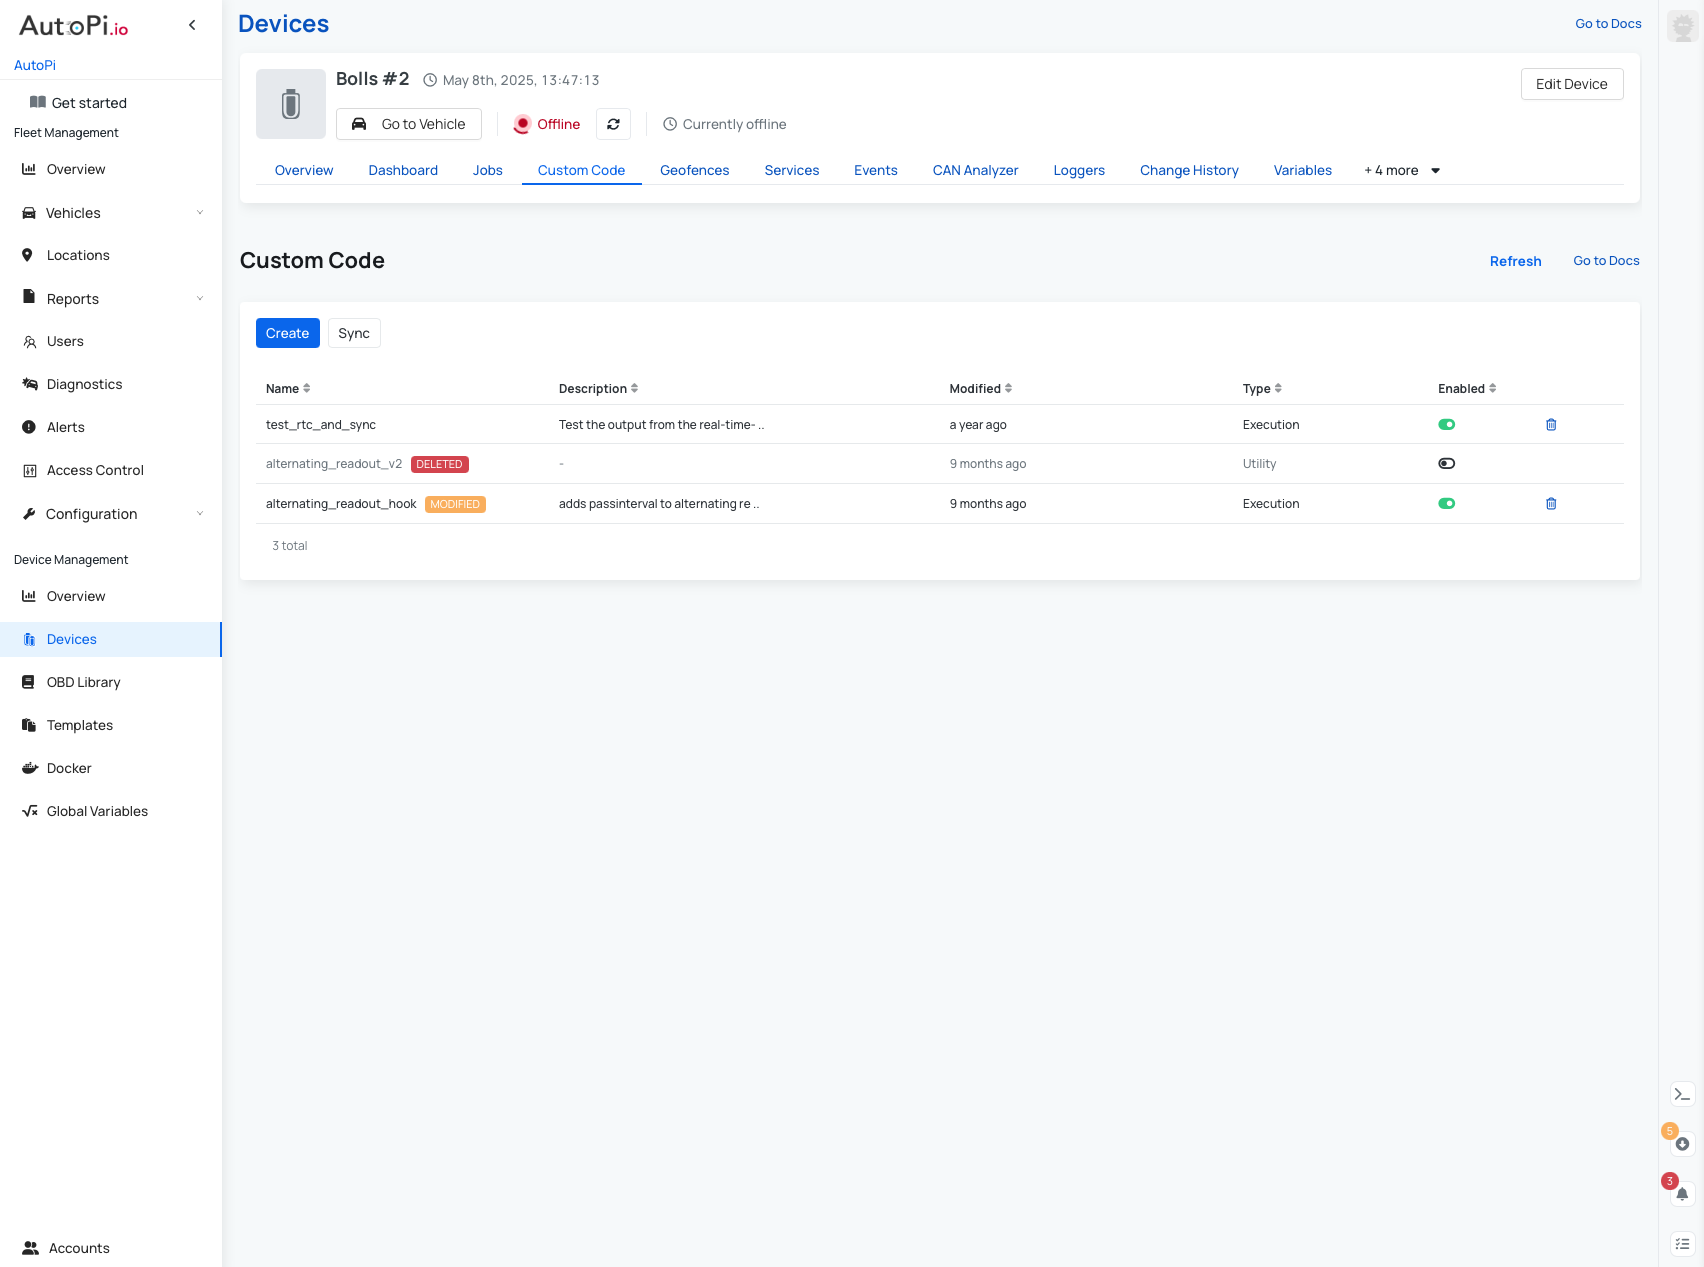Open Global Variables from the sidebar
The width and height of the screenshot is (1704, 1267).
pos(97,811)
